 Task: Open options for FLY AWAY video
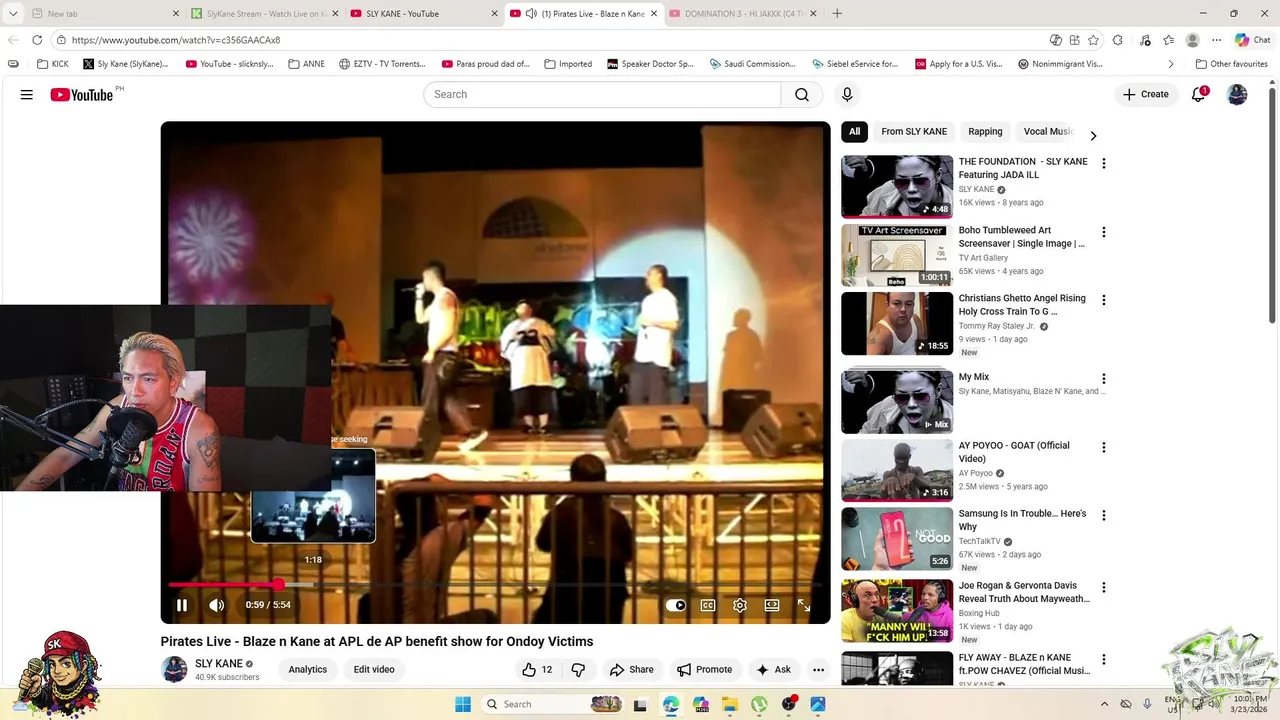click(1104, 659)
